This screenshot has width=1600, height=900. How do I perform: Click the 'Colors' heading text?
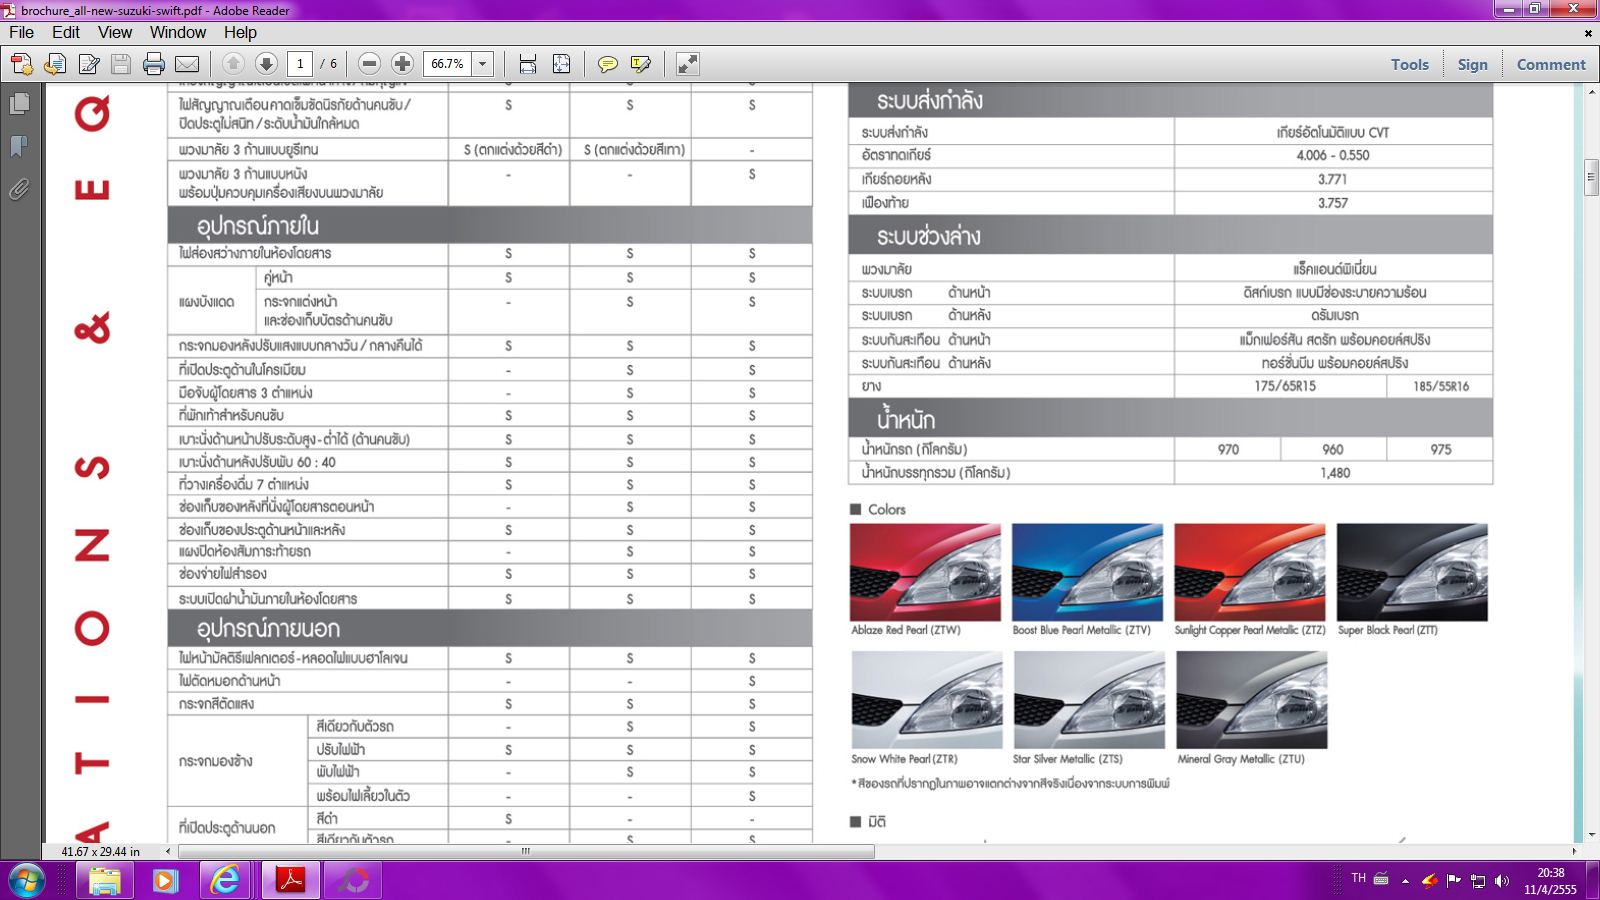point(887,510)
